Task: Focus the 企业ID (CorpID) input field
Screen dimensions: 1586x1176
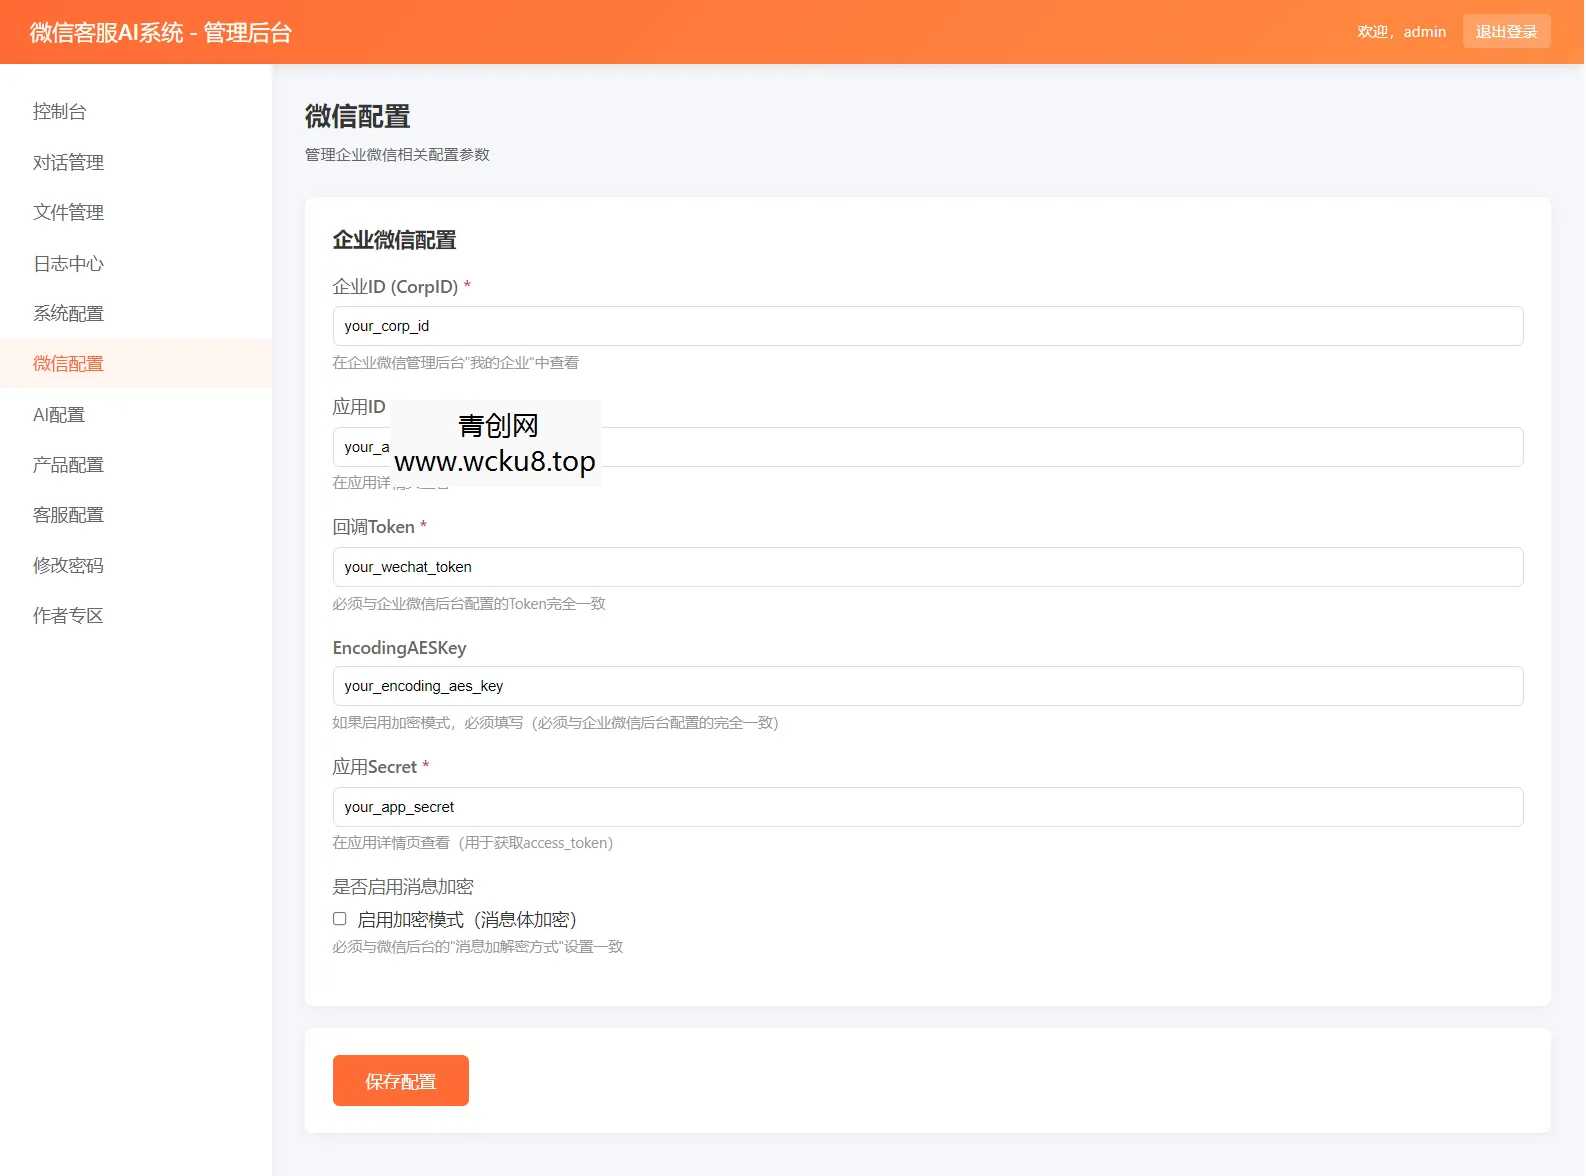Action: (927, 326)
